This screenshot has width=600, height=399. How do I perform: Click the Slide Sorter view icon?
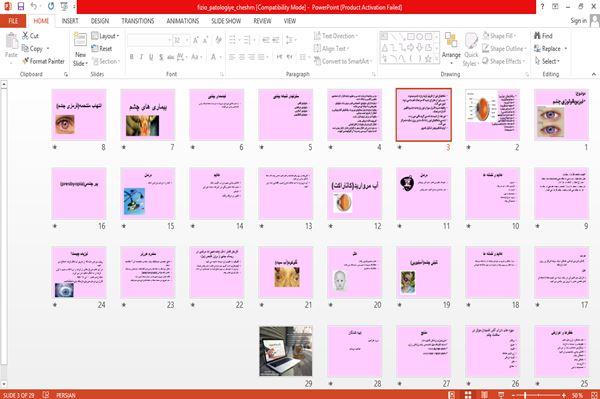coord(468,395)
